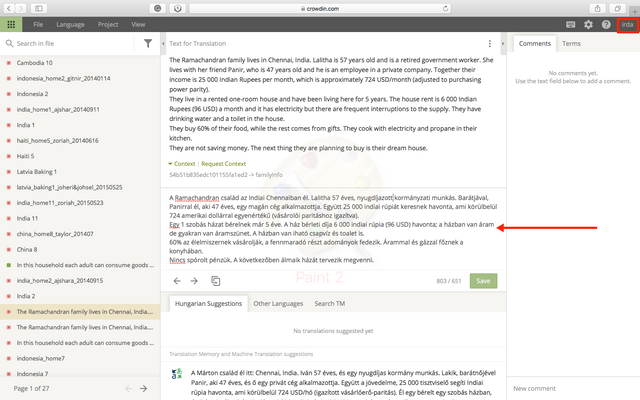Open the Language menu
Viewport: 640px width, 400px height.
(70, 24)
